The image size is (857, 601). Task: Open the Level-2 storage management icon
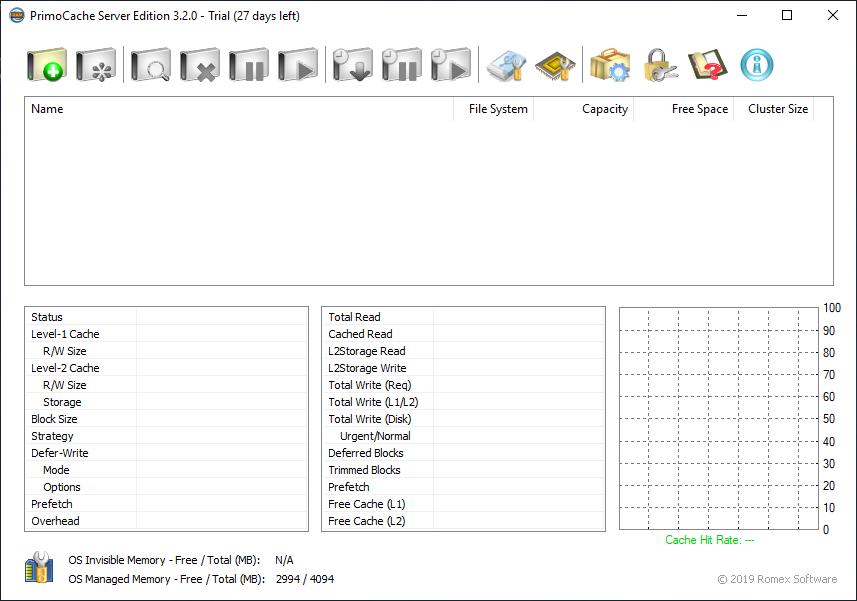[x=506, y=66]
